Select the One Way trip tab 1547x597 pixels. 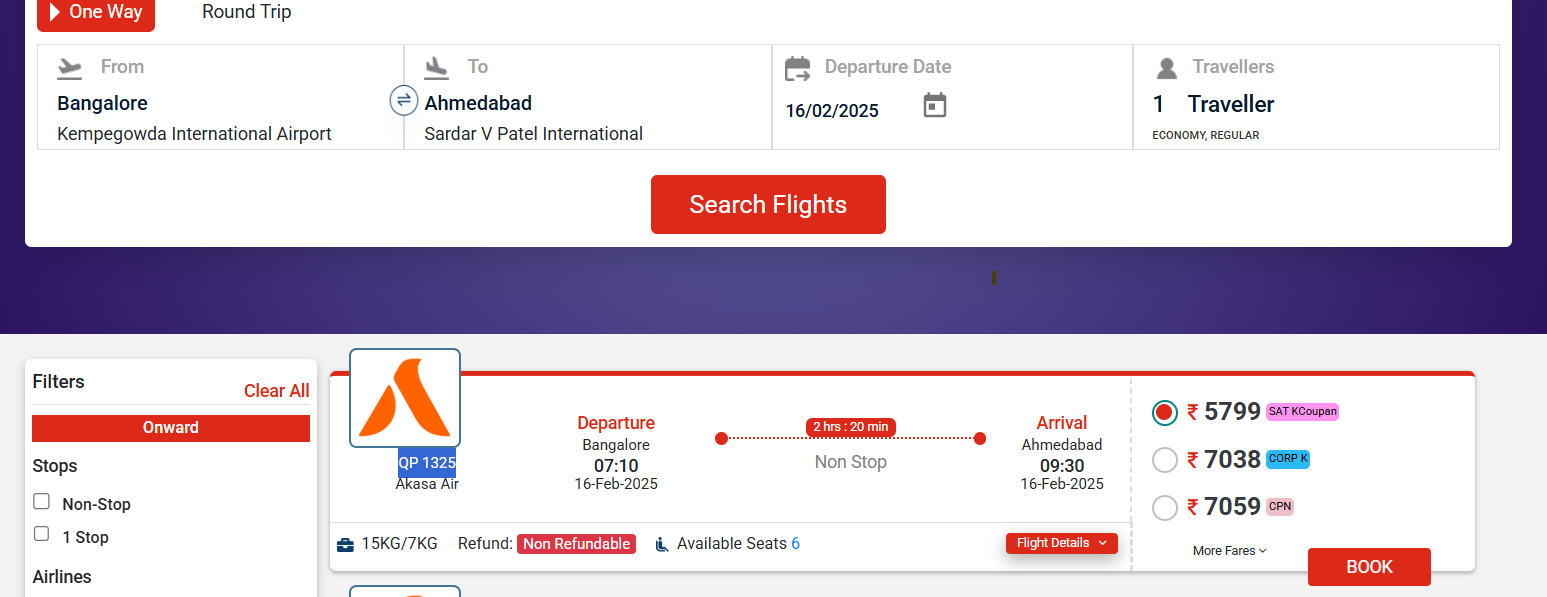96,14
